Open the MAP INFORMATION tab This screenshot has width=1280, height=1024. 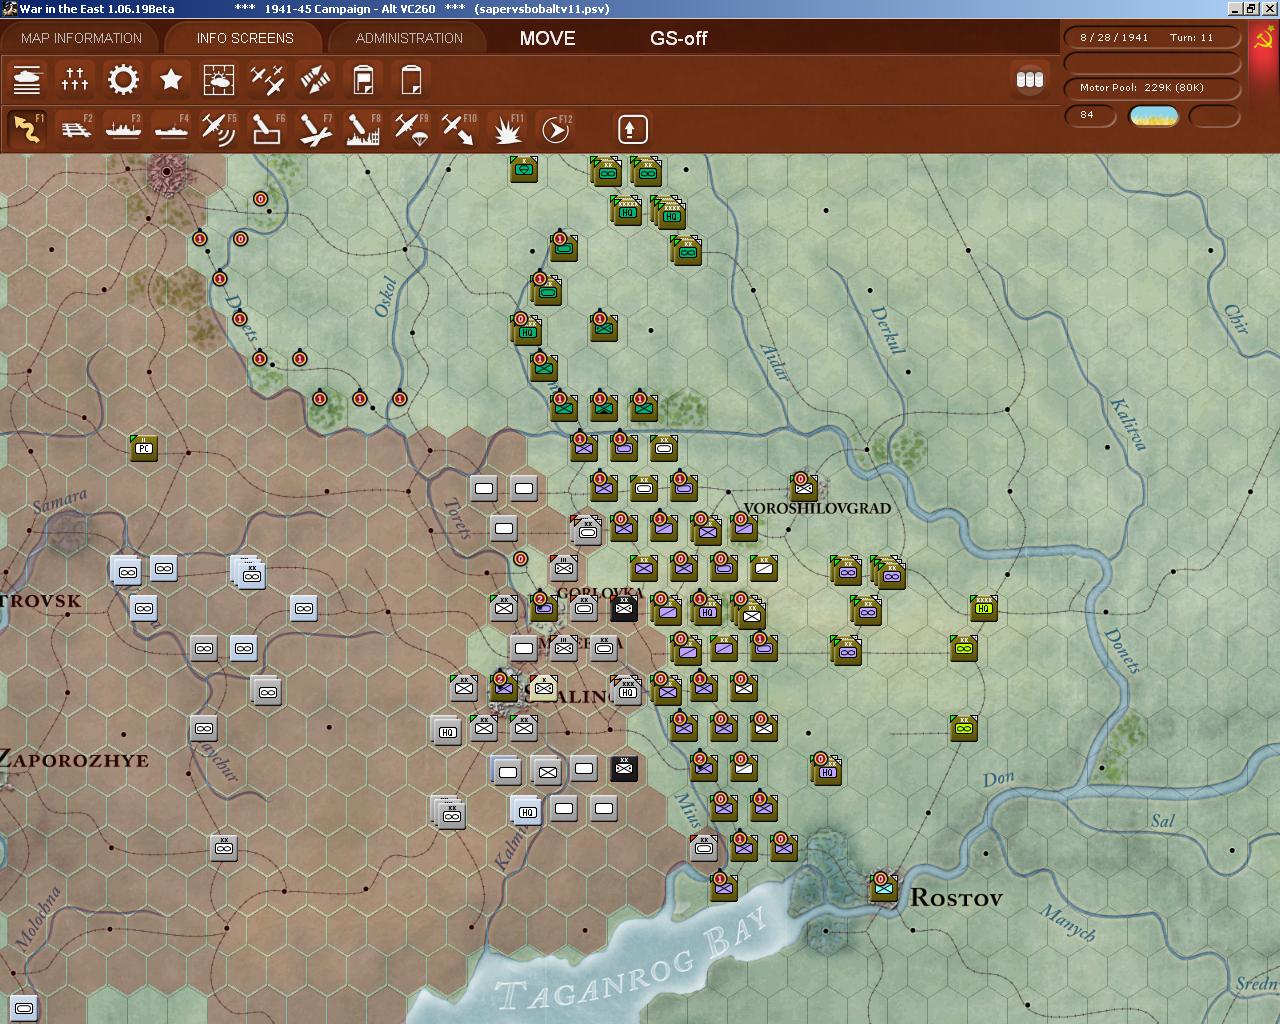point(81,38)
